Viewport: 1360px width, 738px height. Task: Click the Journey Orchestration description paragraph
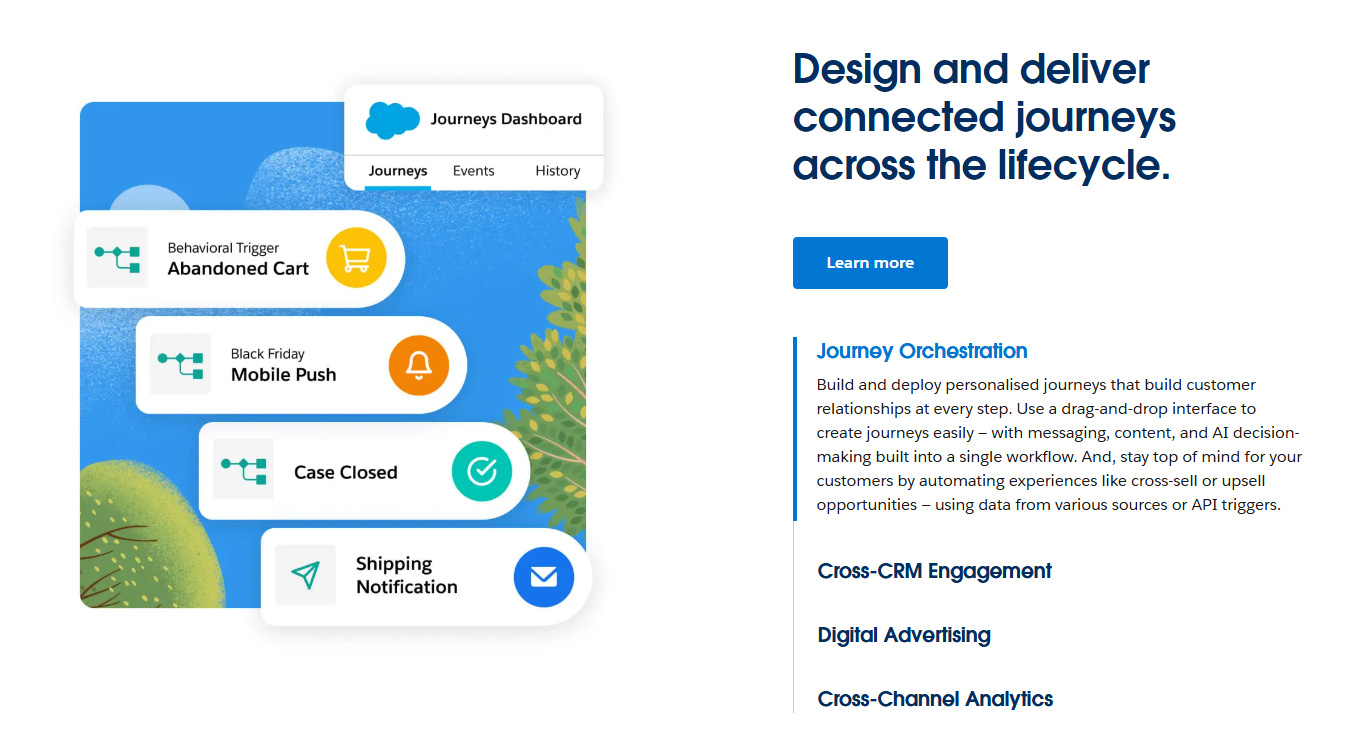tap(1059, 445)
